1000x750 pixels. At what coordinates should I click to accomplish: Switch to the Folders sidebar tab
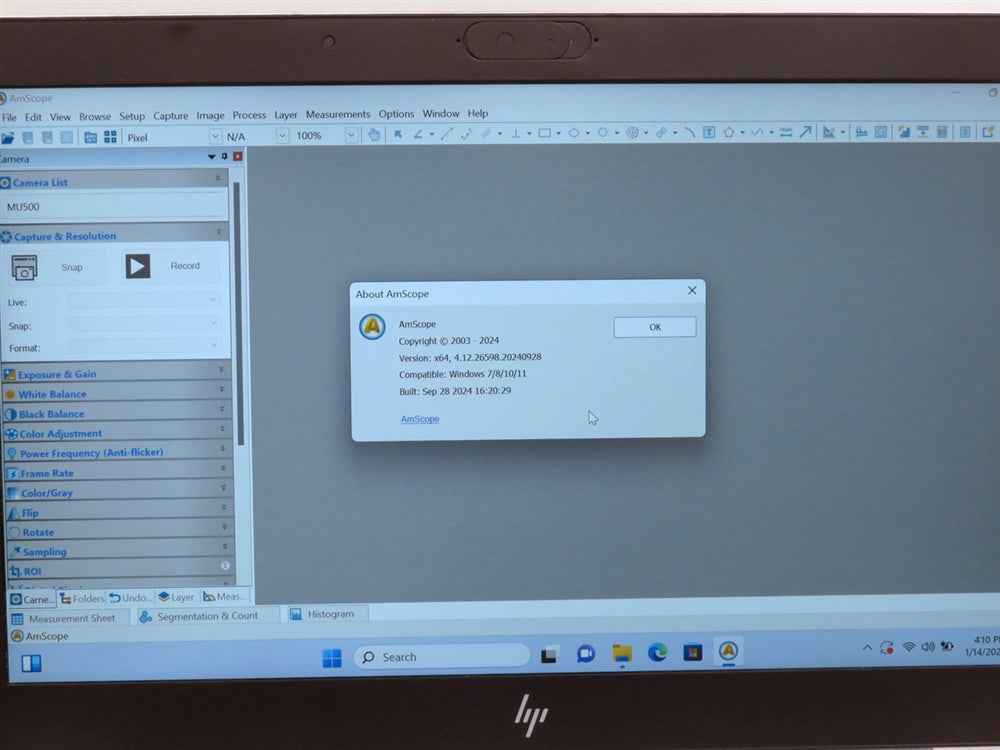click(82, 598)
